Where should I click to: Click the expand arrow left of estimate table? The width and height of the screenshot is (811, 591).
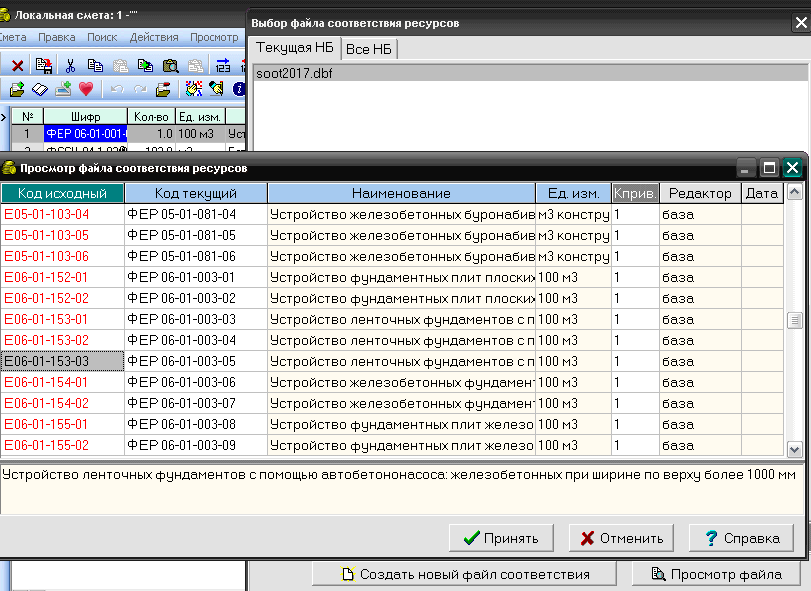coord(4,117)
